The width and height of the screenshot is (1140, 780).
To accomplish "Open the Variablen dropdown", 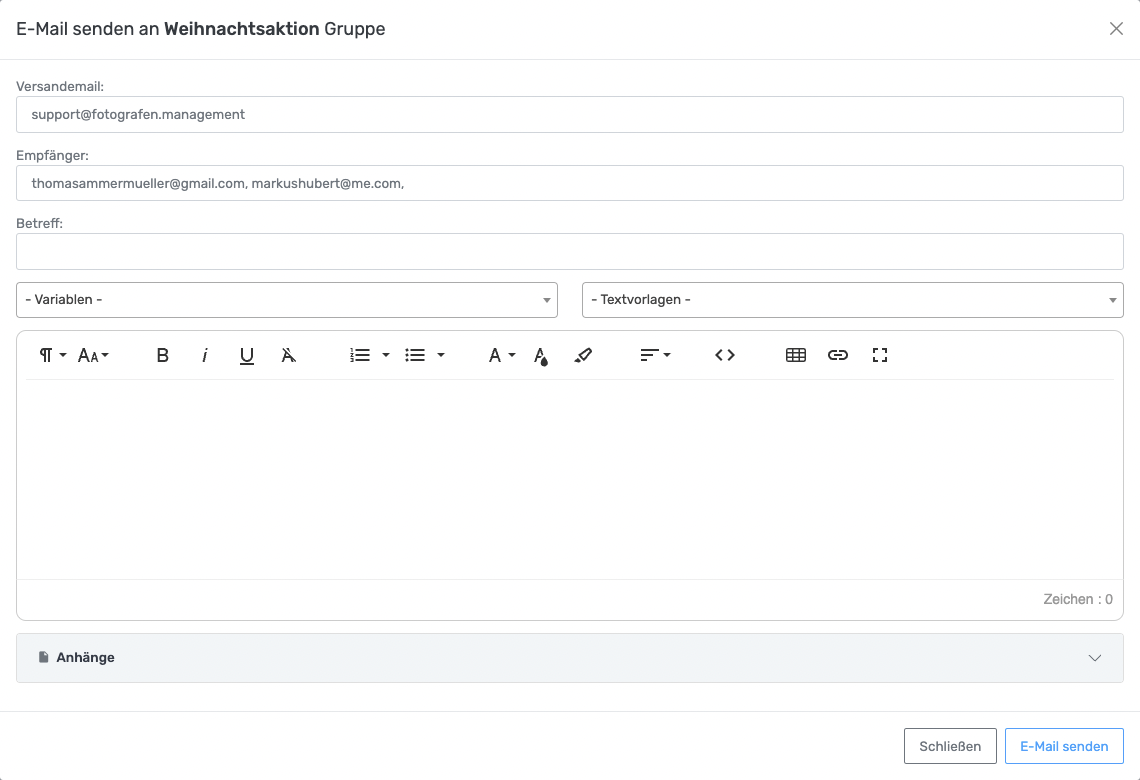I will click(287, 300).
